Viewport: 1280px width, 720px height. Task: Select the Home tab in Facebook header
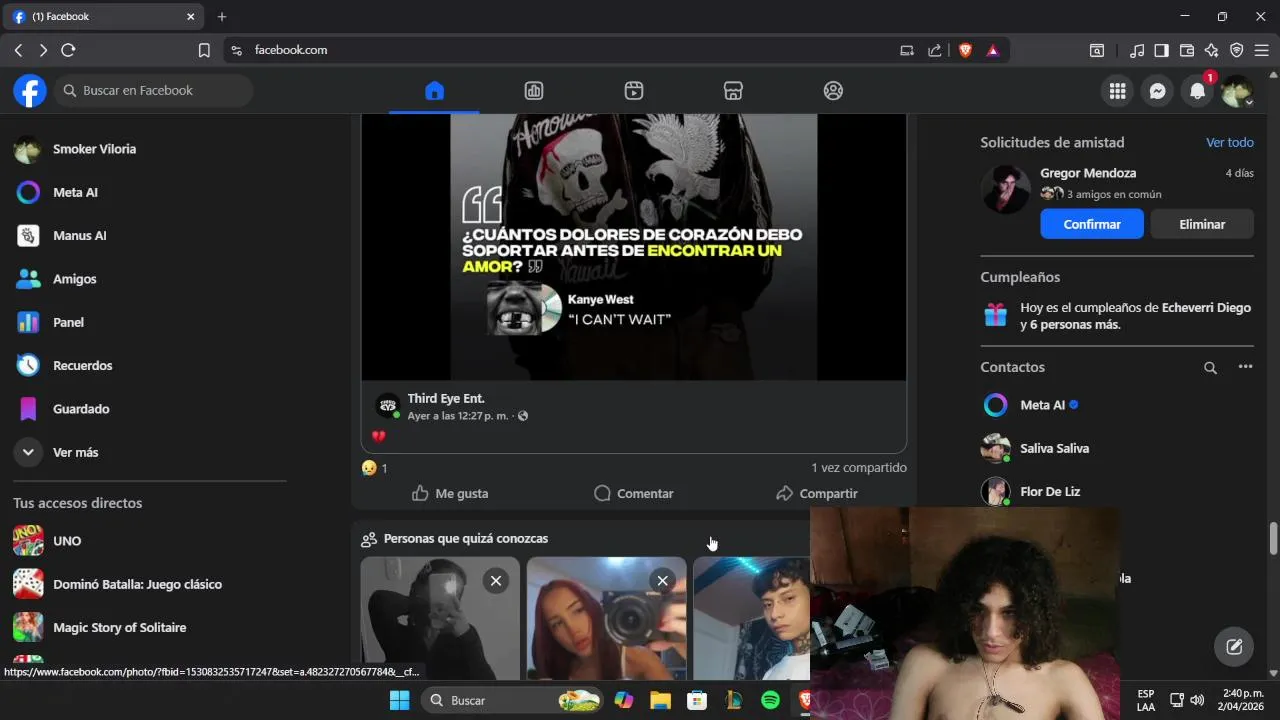pos(434,91)
